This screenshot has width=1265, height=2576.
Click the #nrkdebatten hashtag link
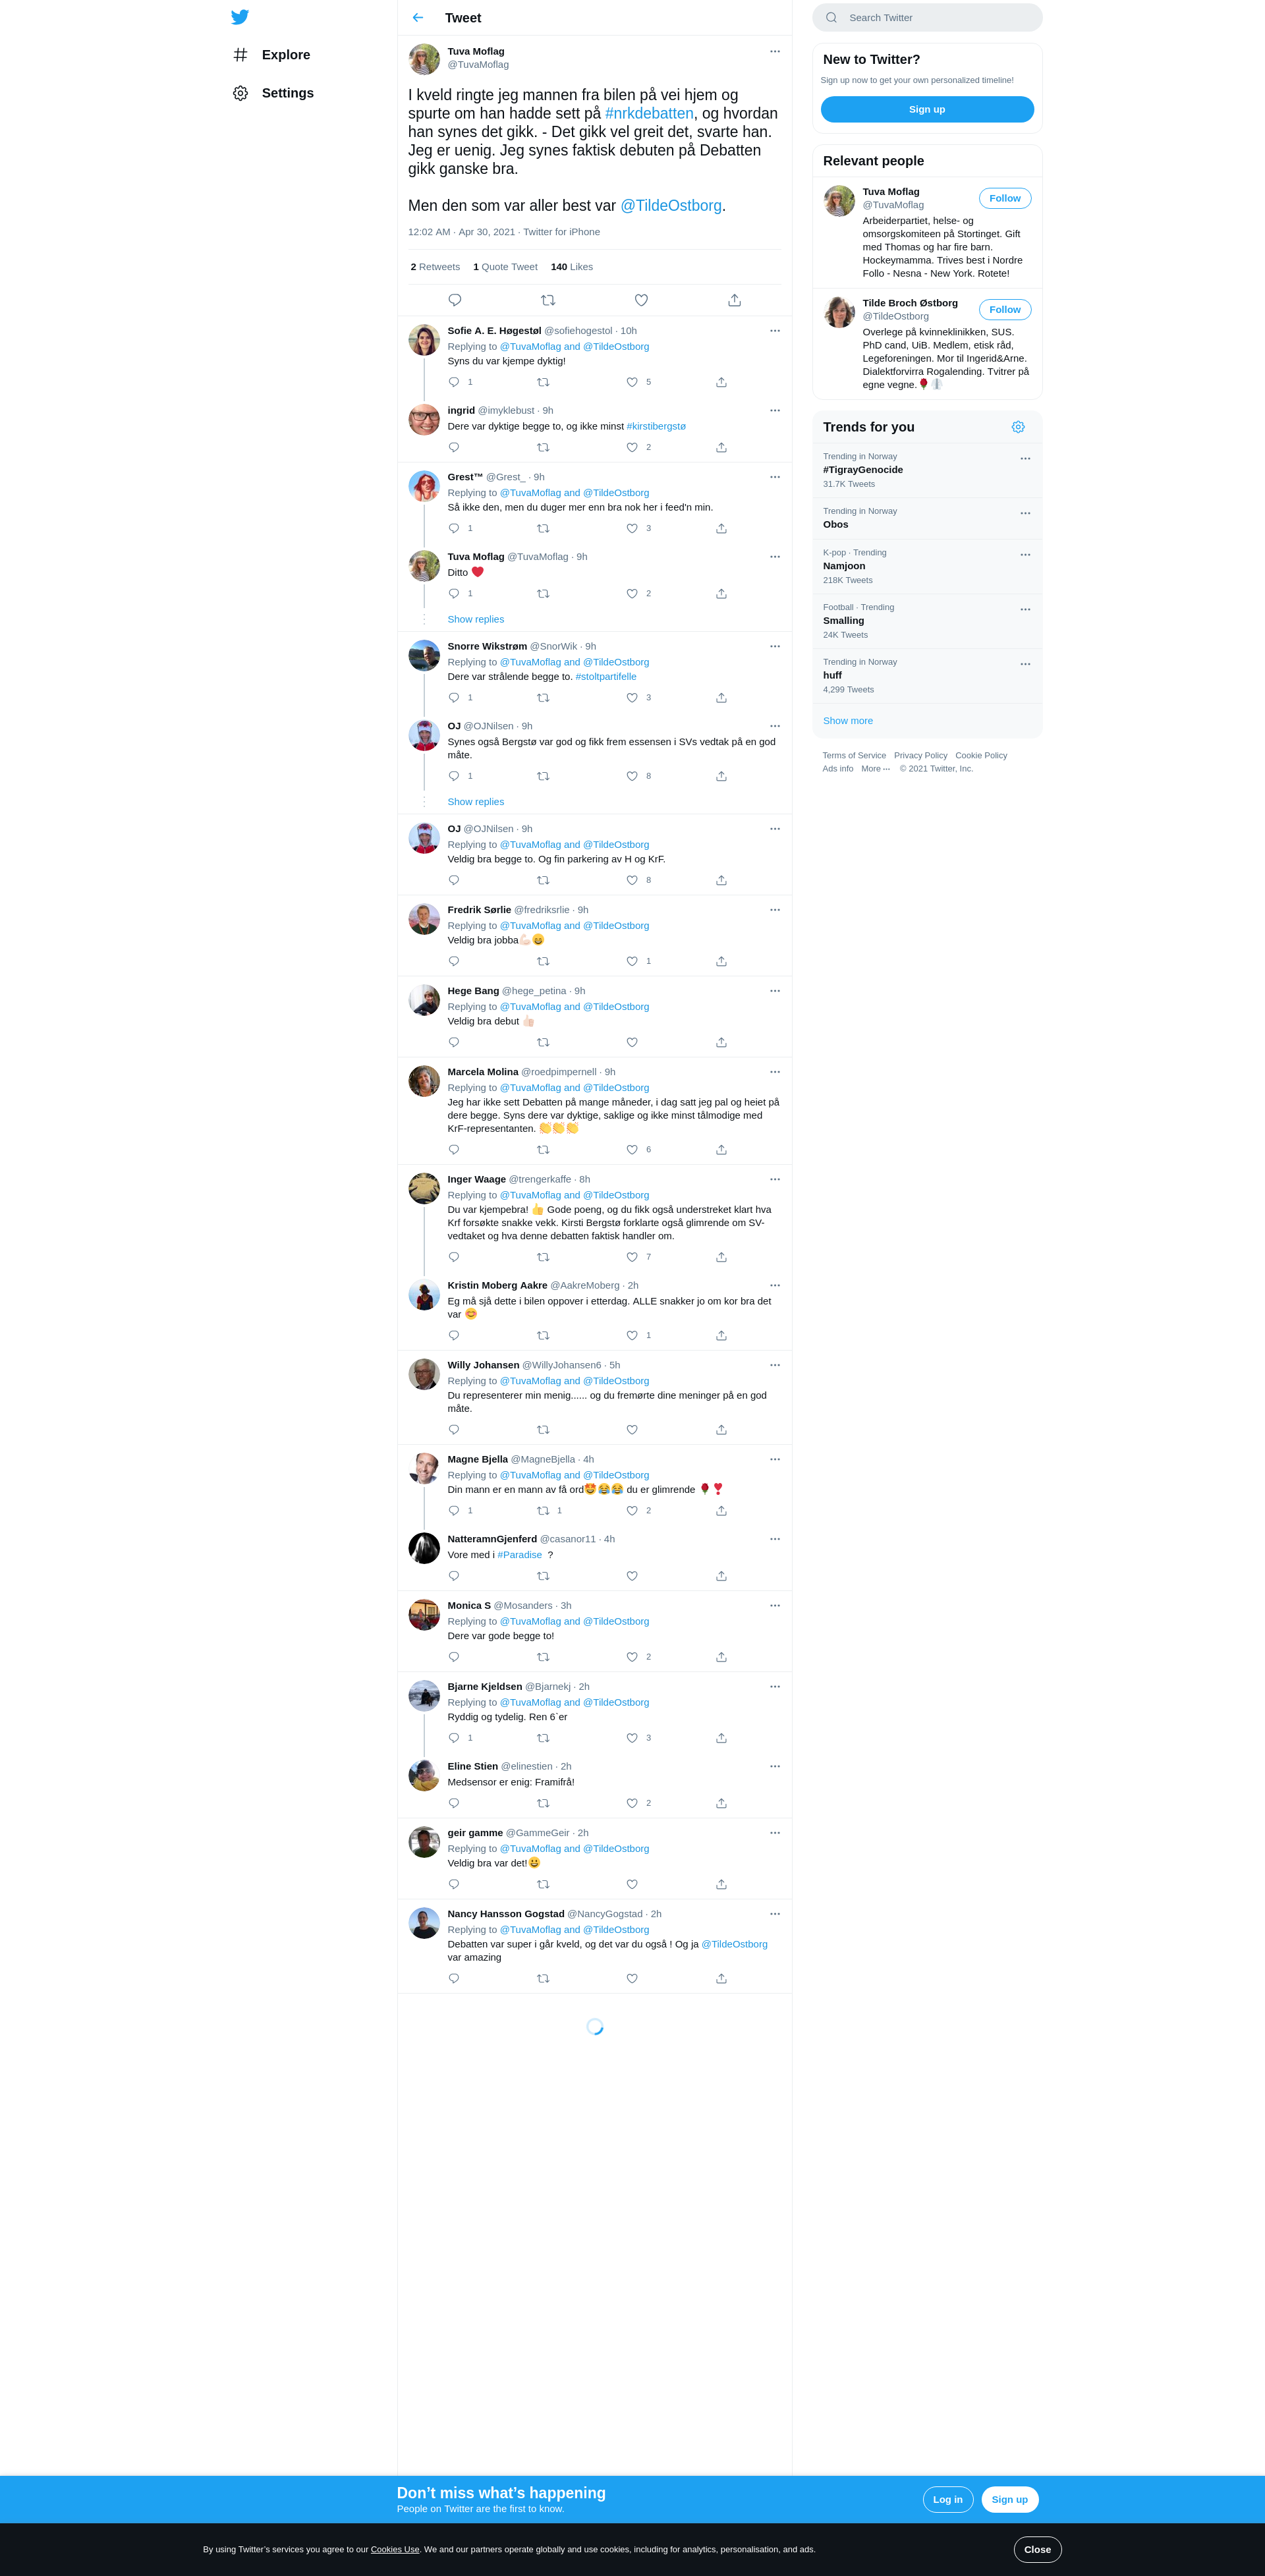tap(649, 113)
